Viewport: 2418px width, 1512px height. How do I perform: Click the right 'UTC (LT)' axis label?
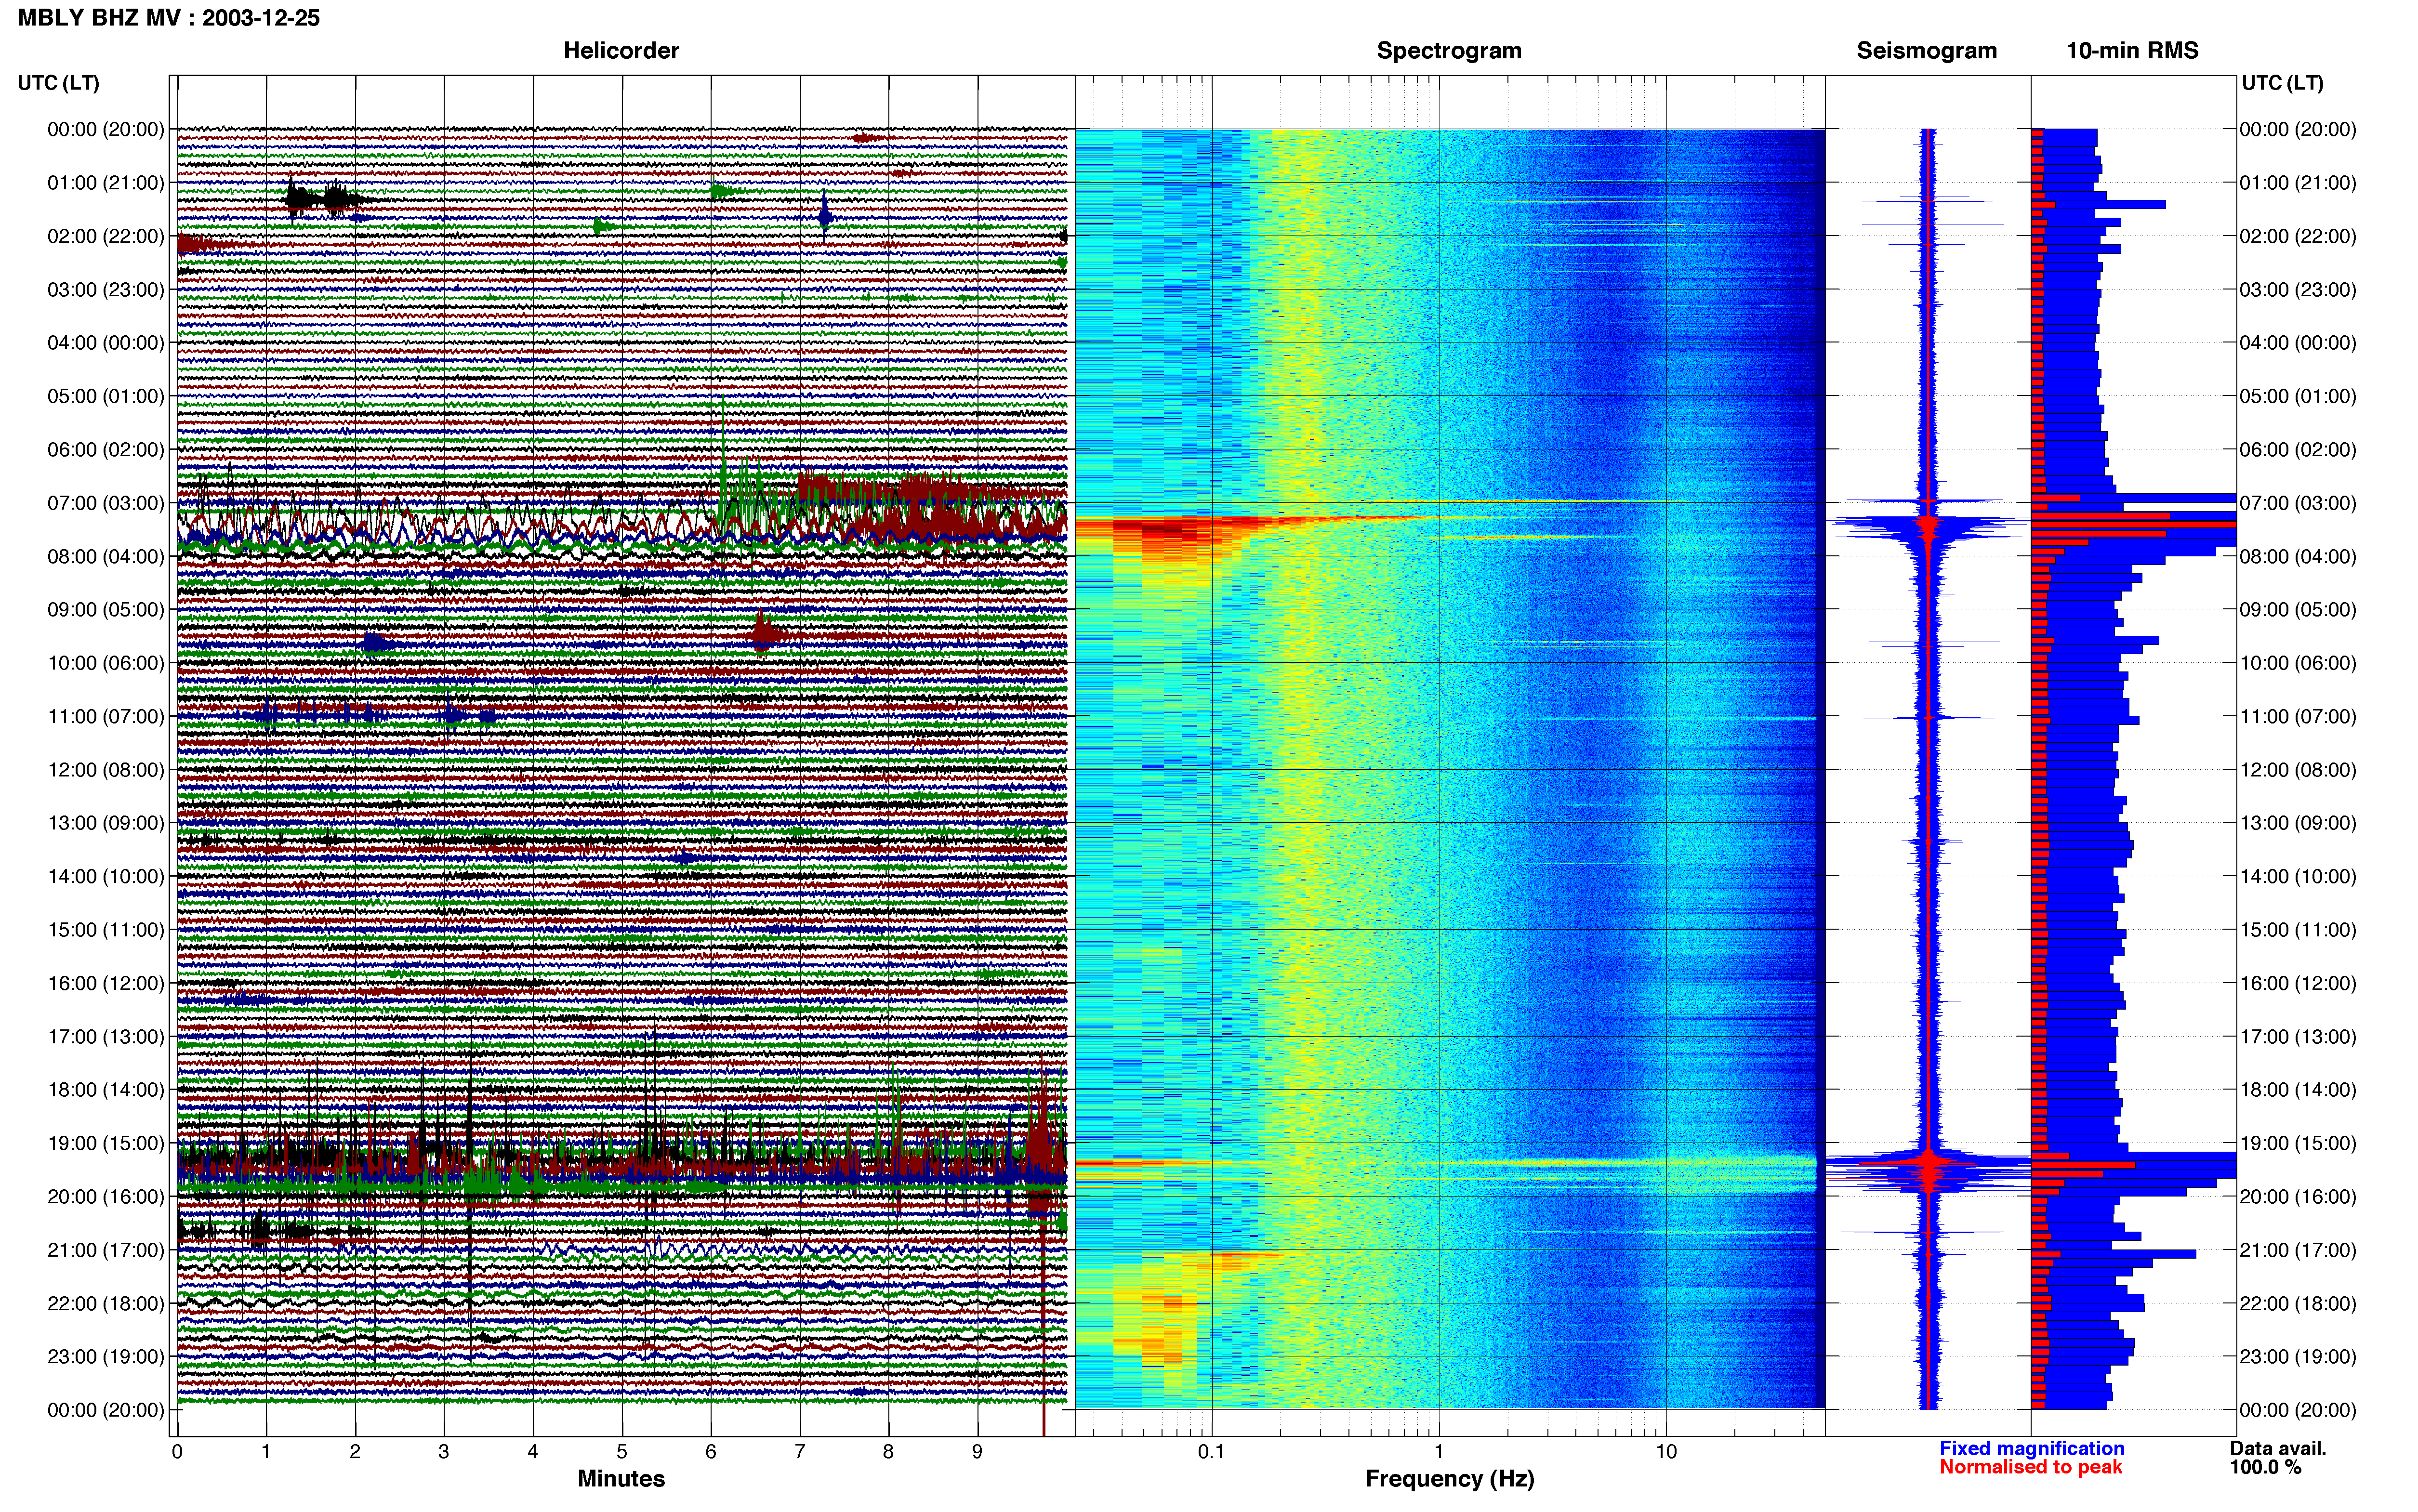click(2282, 82)
